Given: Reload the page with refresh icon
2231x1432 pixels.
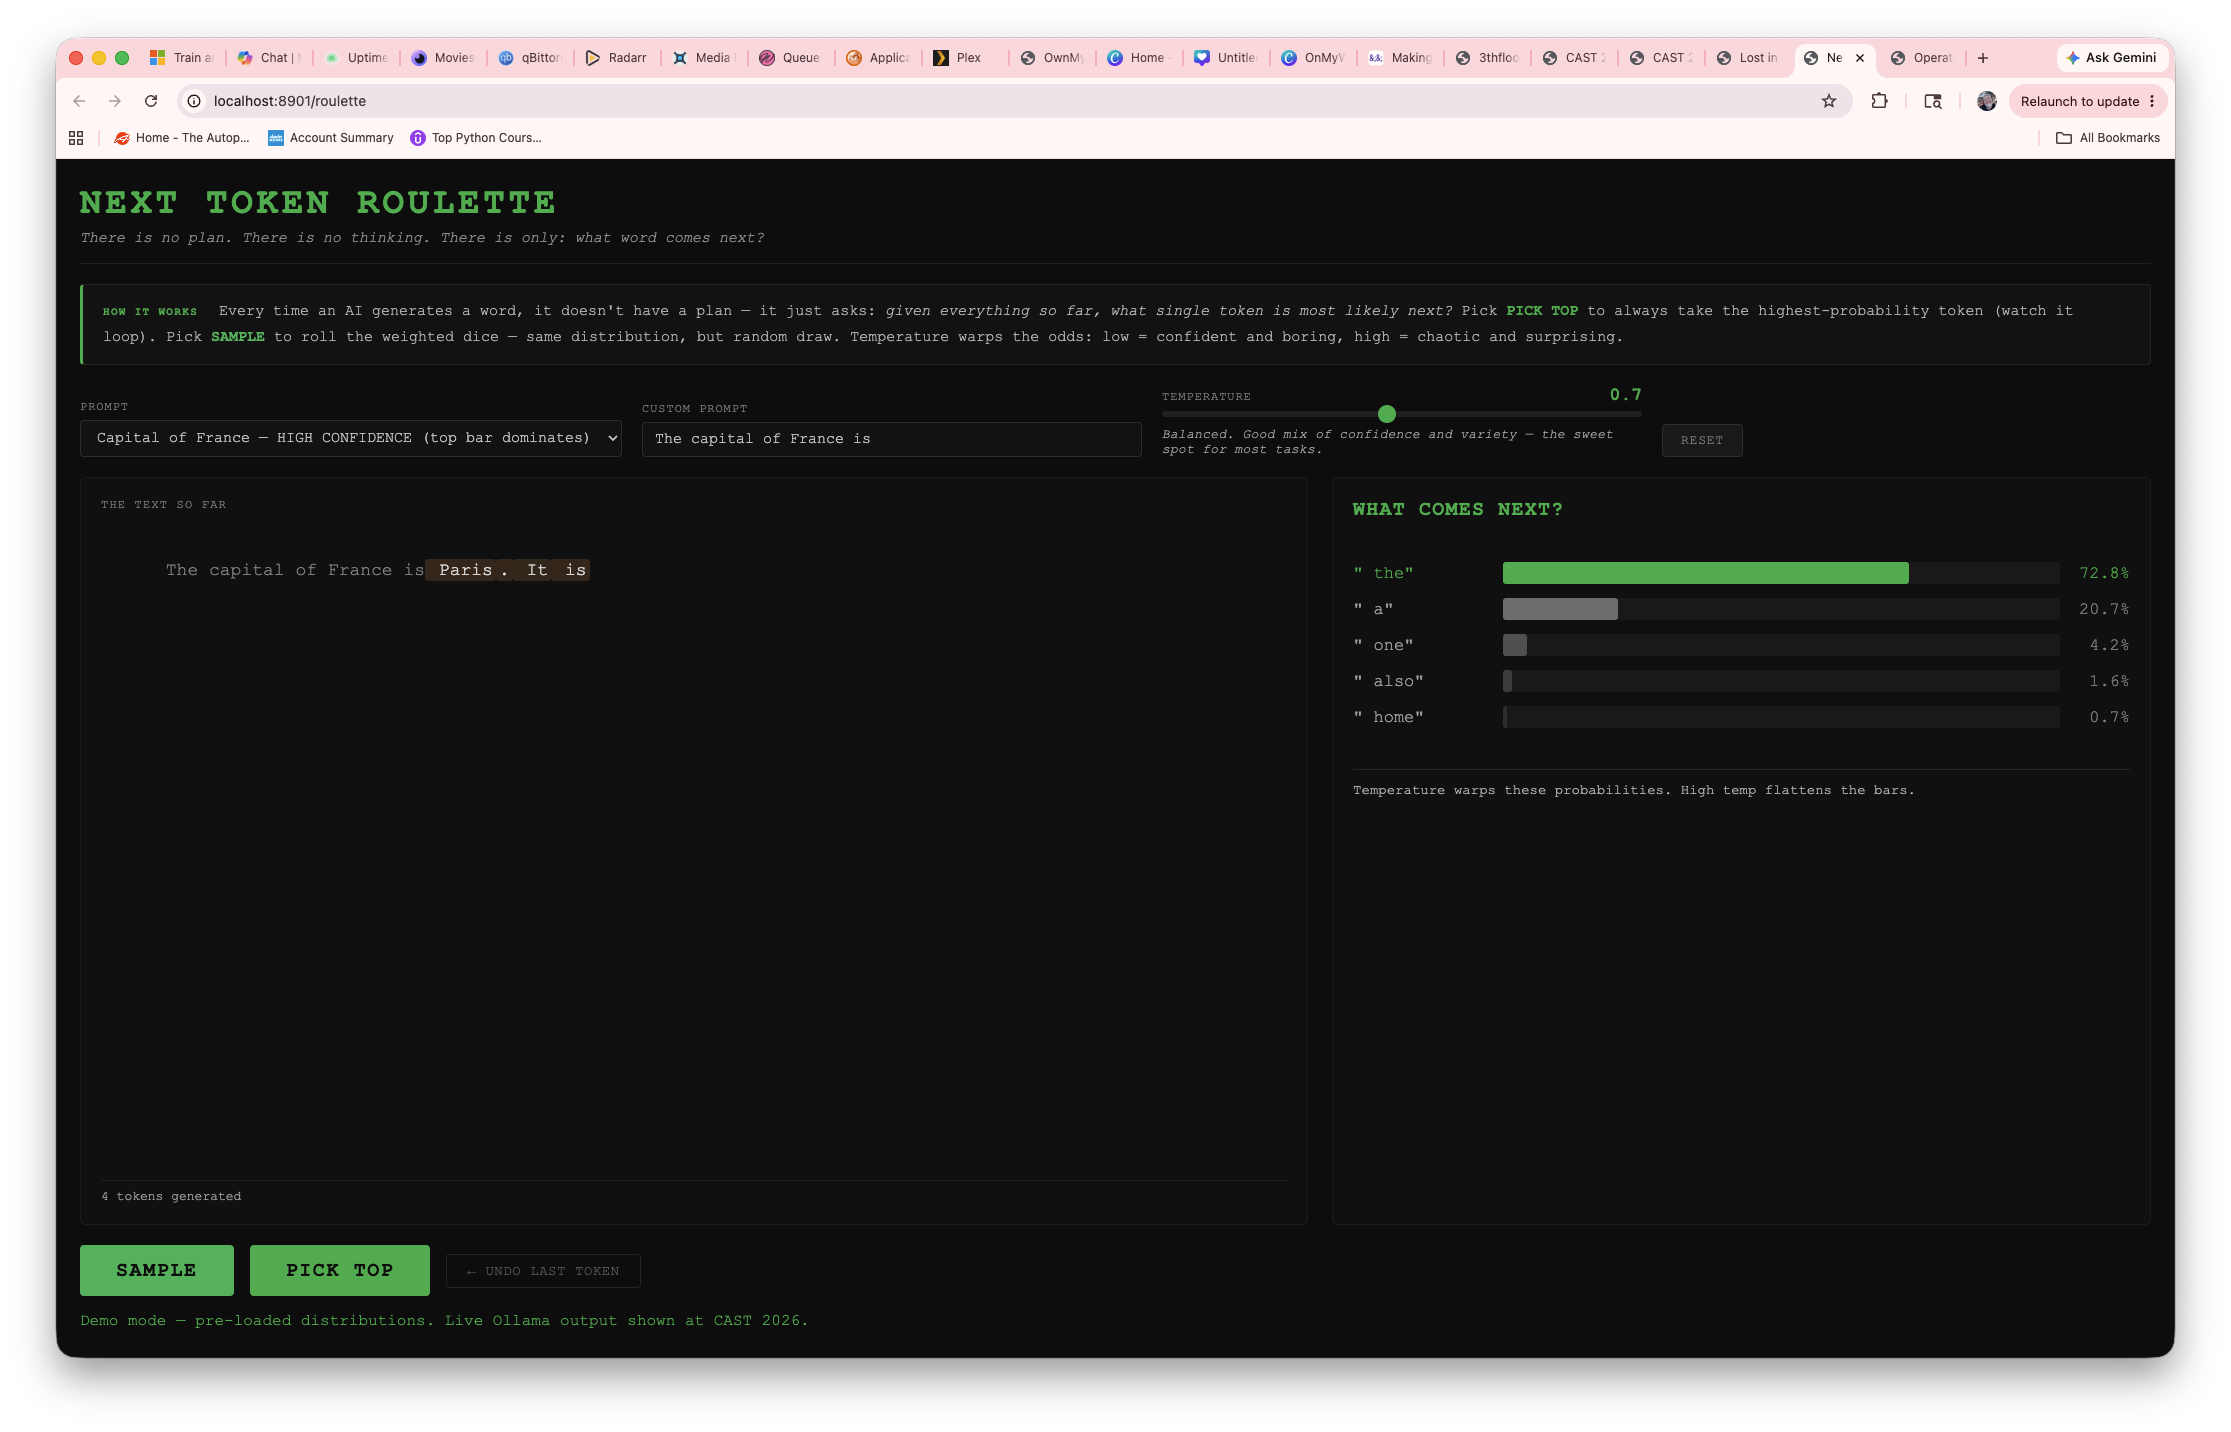Looking at the screenshot, I should click(x=151, y=101).
